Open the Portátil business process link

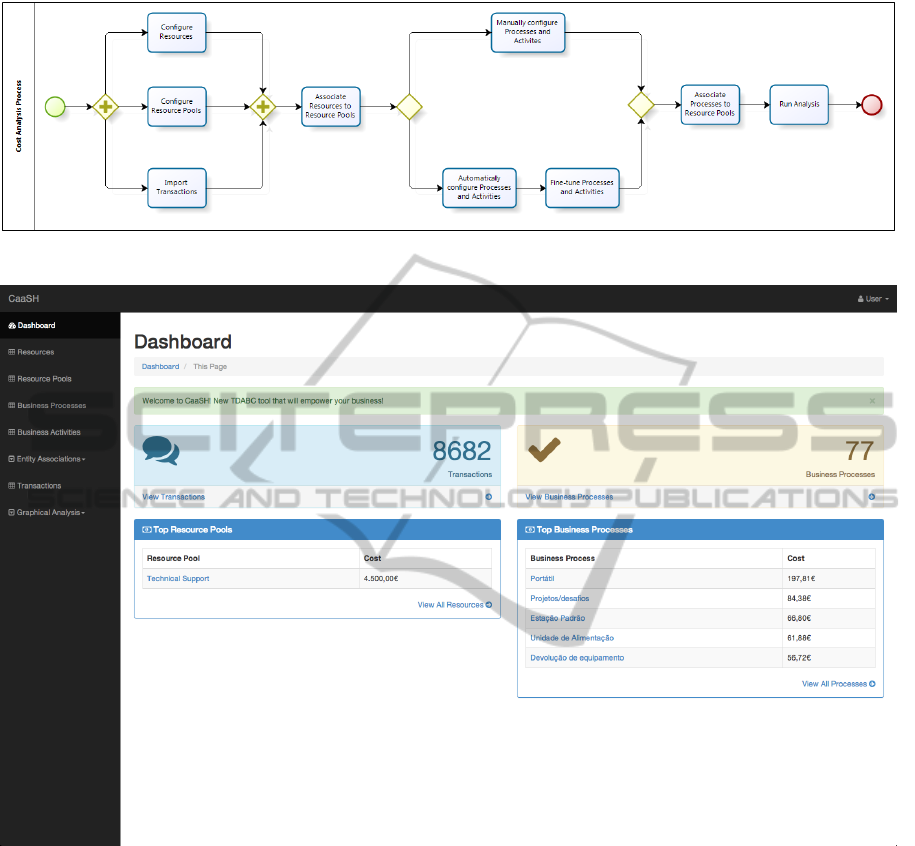tap(544, 578)
